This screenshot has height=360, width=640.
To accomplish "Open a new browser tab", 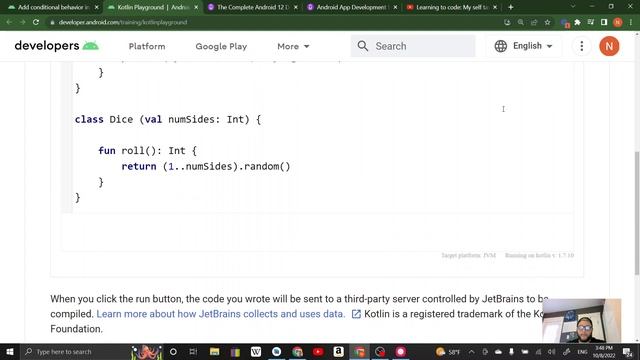I will pos(511,7).
